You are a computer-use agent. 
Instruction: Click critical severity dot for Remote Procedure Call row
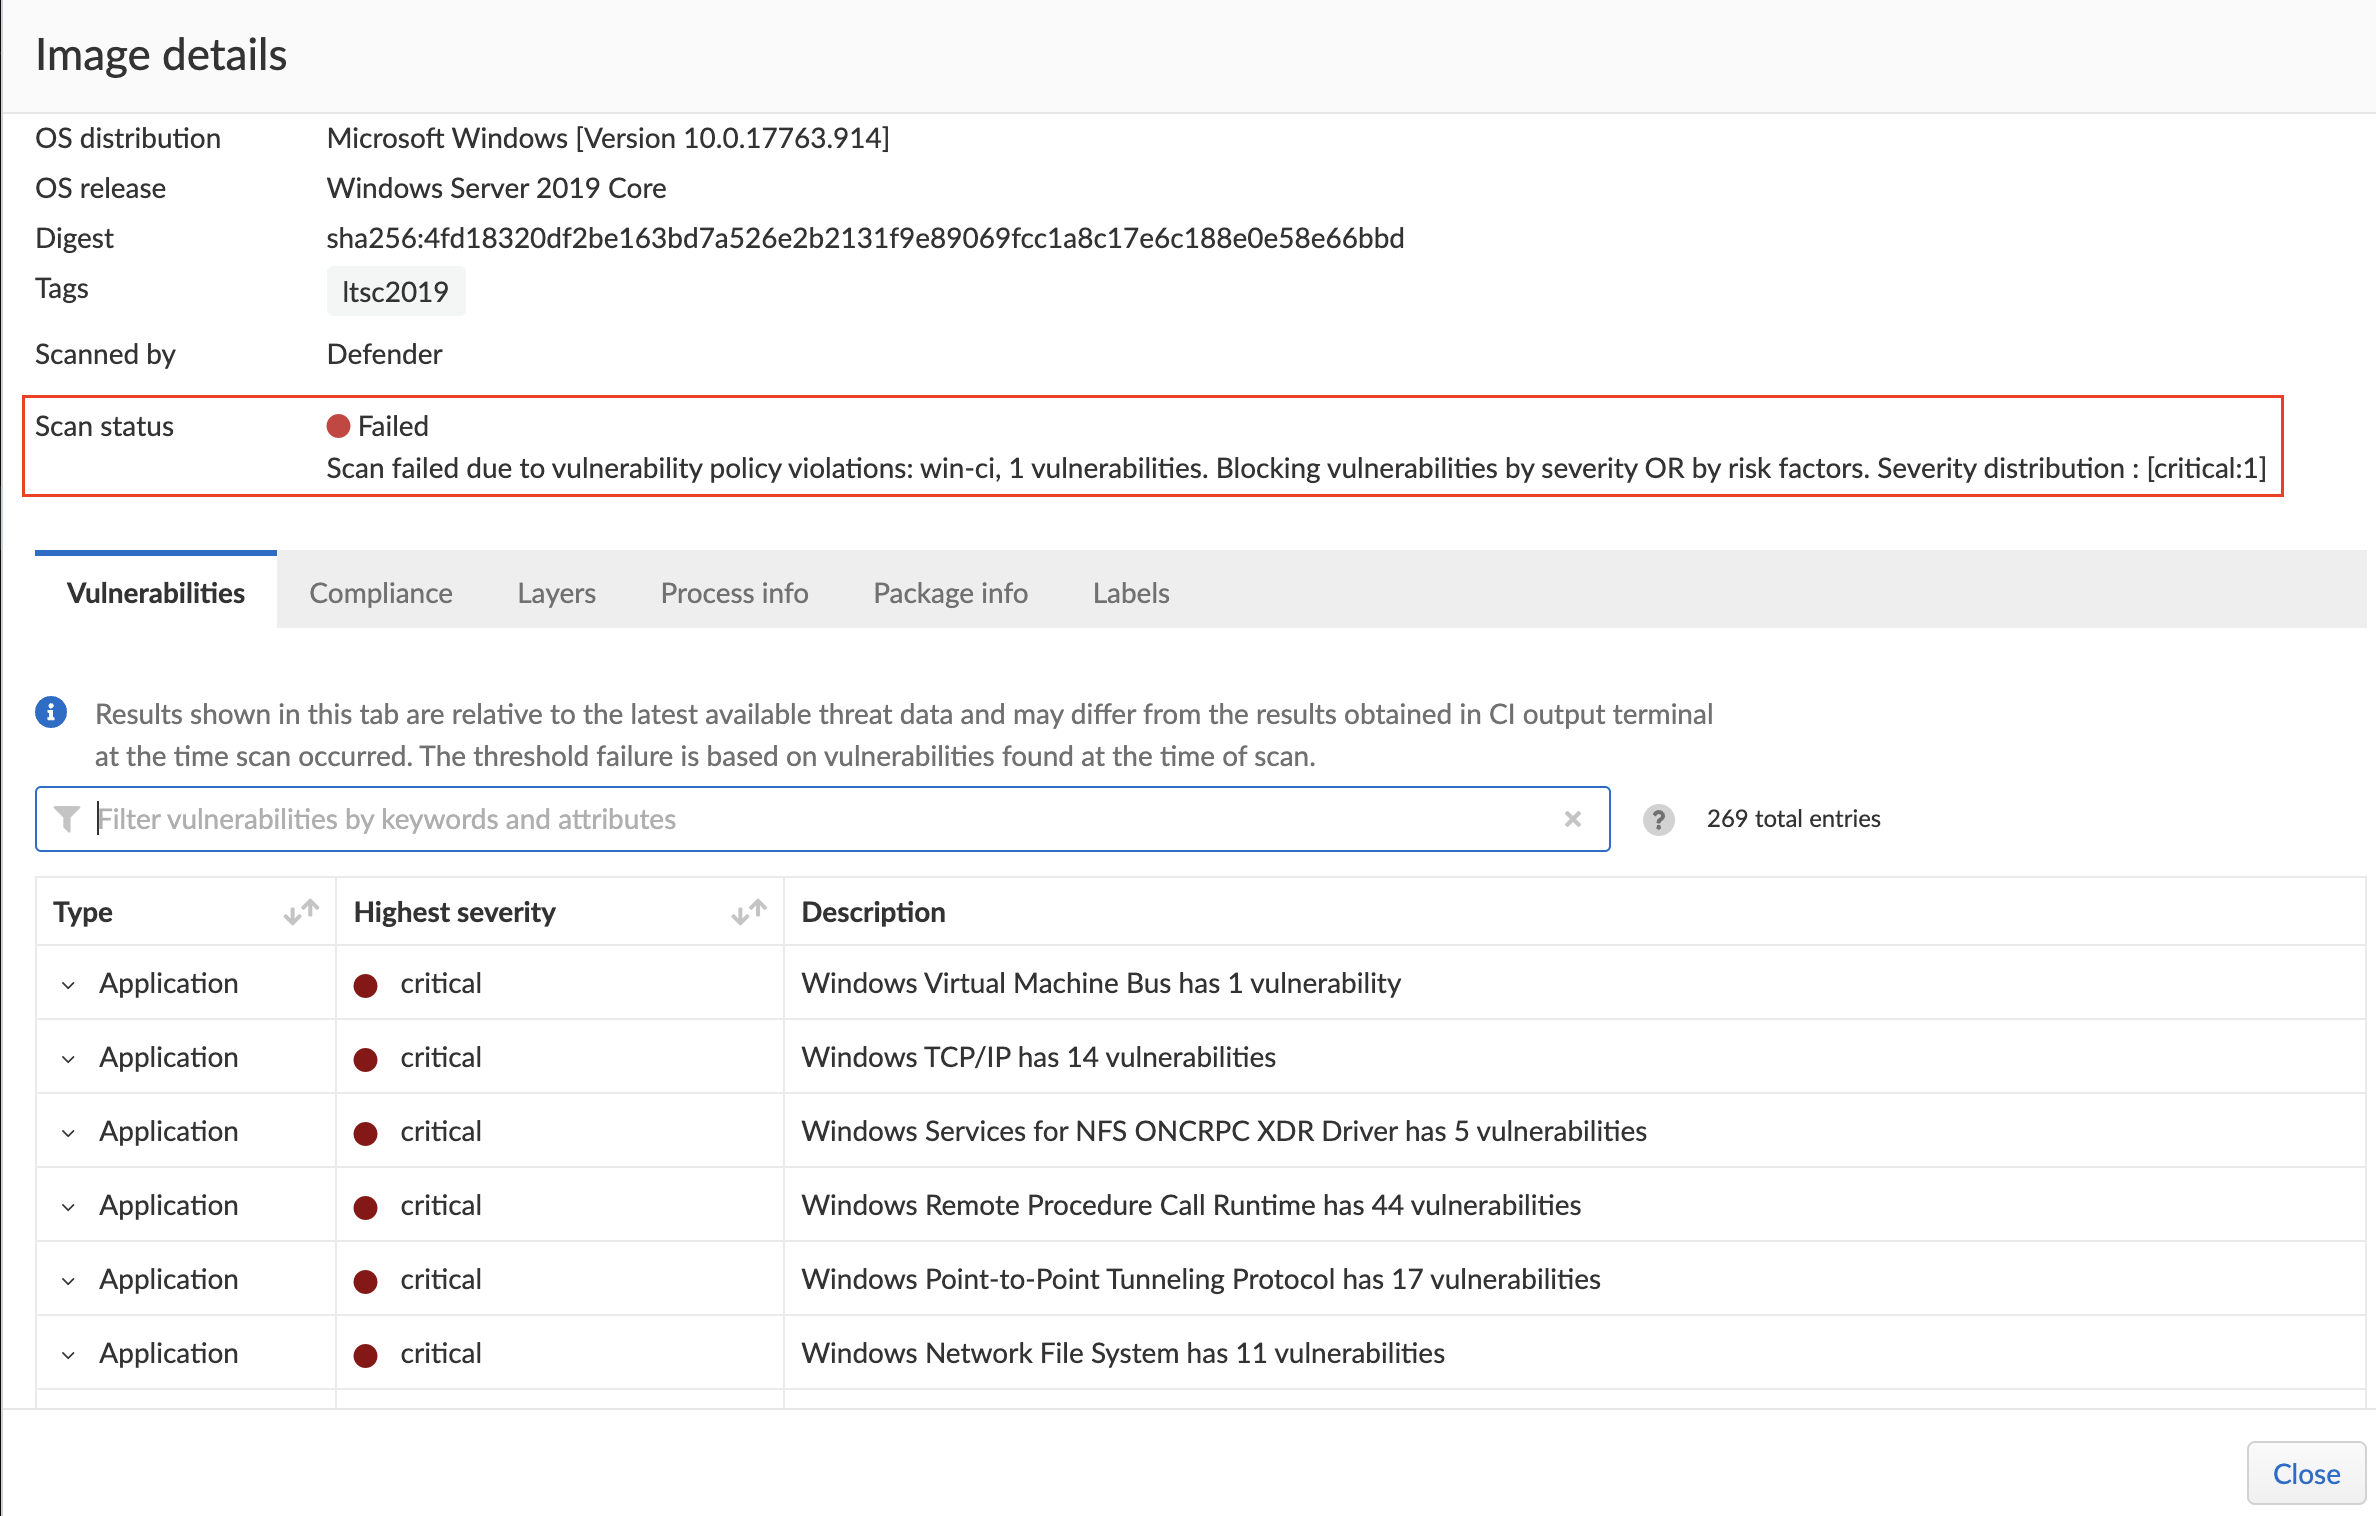click(x=366, y=1207)
